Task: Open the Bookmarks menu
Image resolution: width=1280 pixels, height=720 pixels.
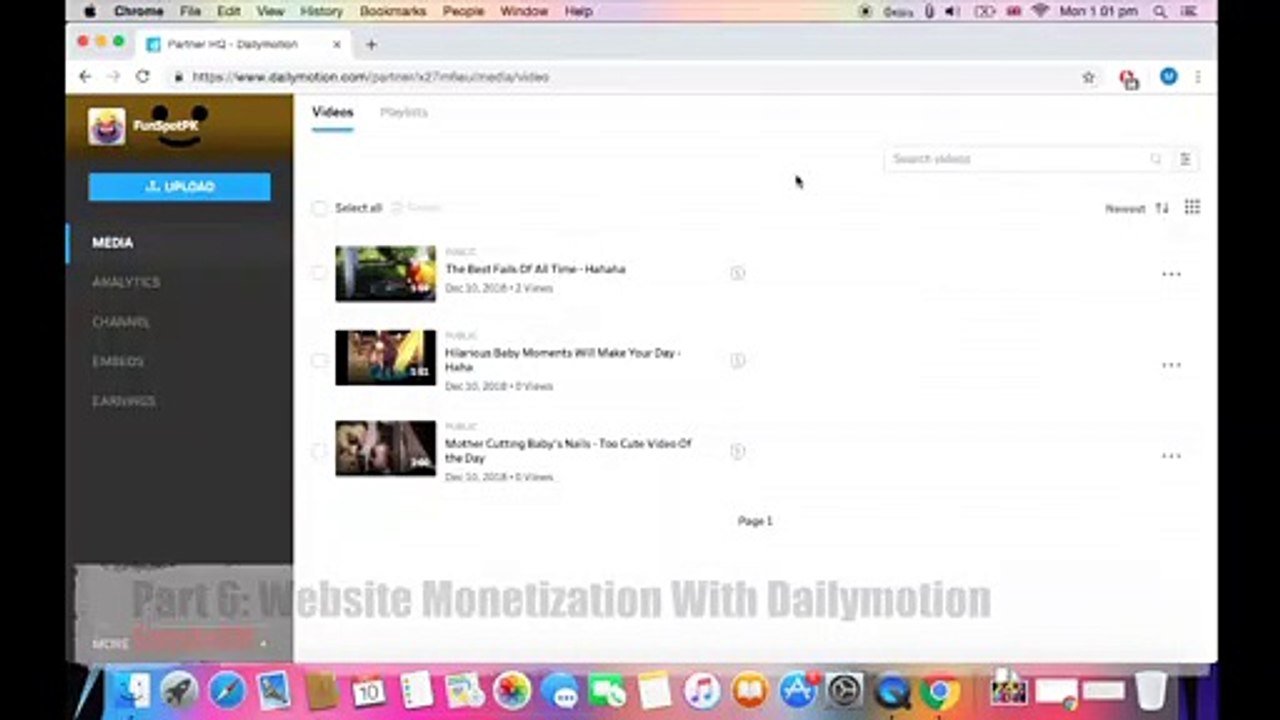Action: [x=394, y=11]
